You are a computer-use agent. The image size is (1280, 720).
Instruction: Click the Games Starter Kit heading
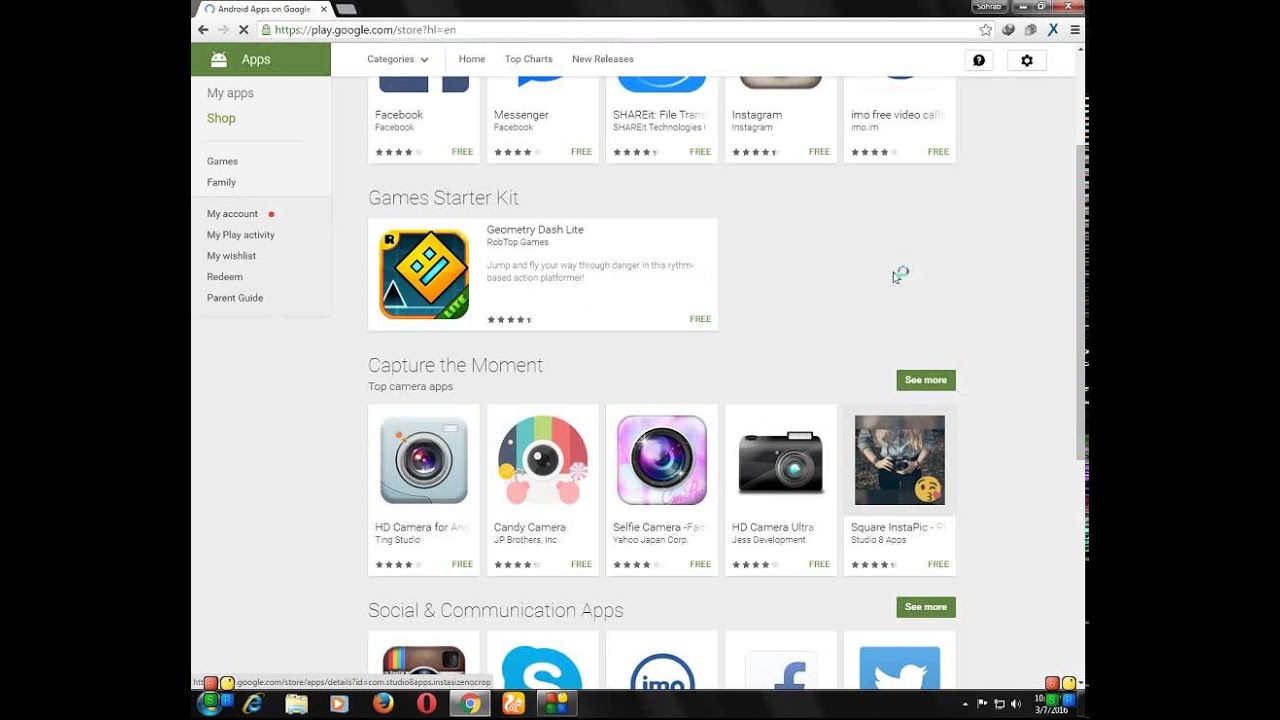tap(443, 198)
